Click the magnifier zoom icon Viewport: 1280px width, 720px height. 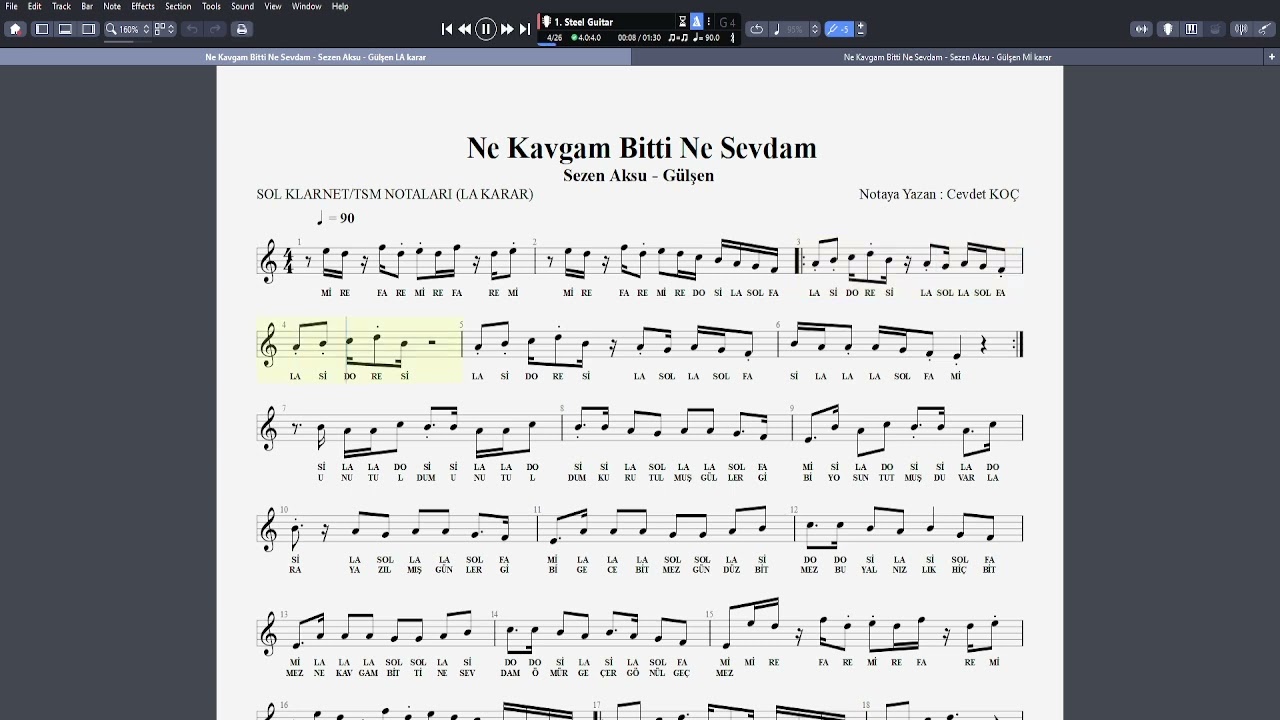[111, 29]
